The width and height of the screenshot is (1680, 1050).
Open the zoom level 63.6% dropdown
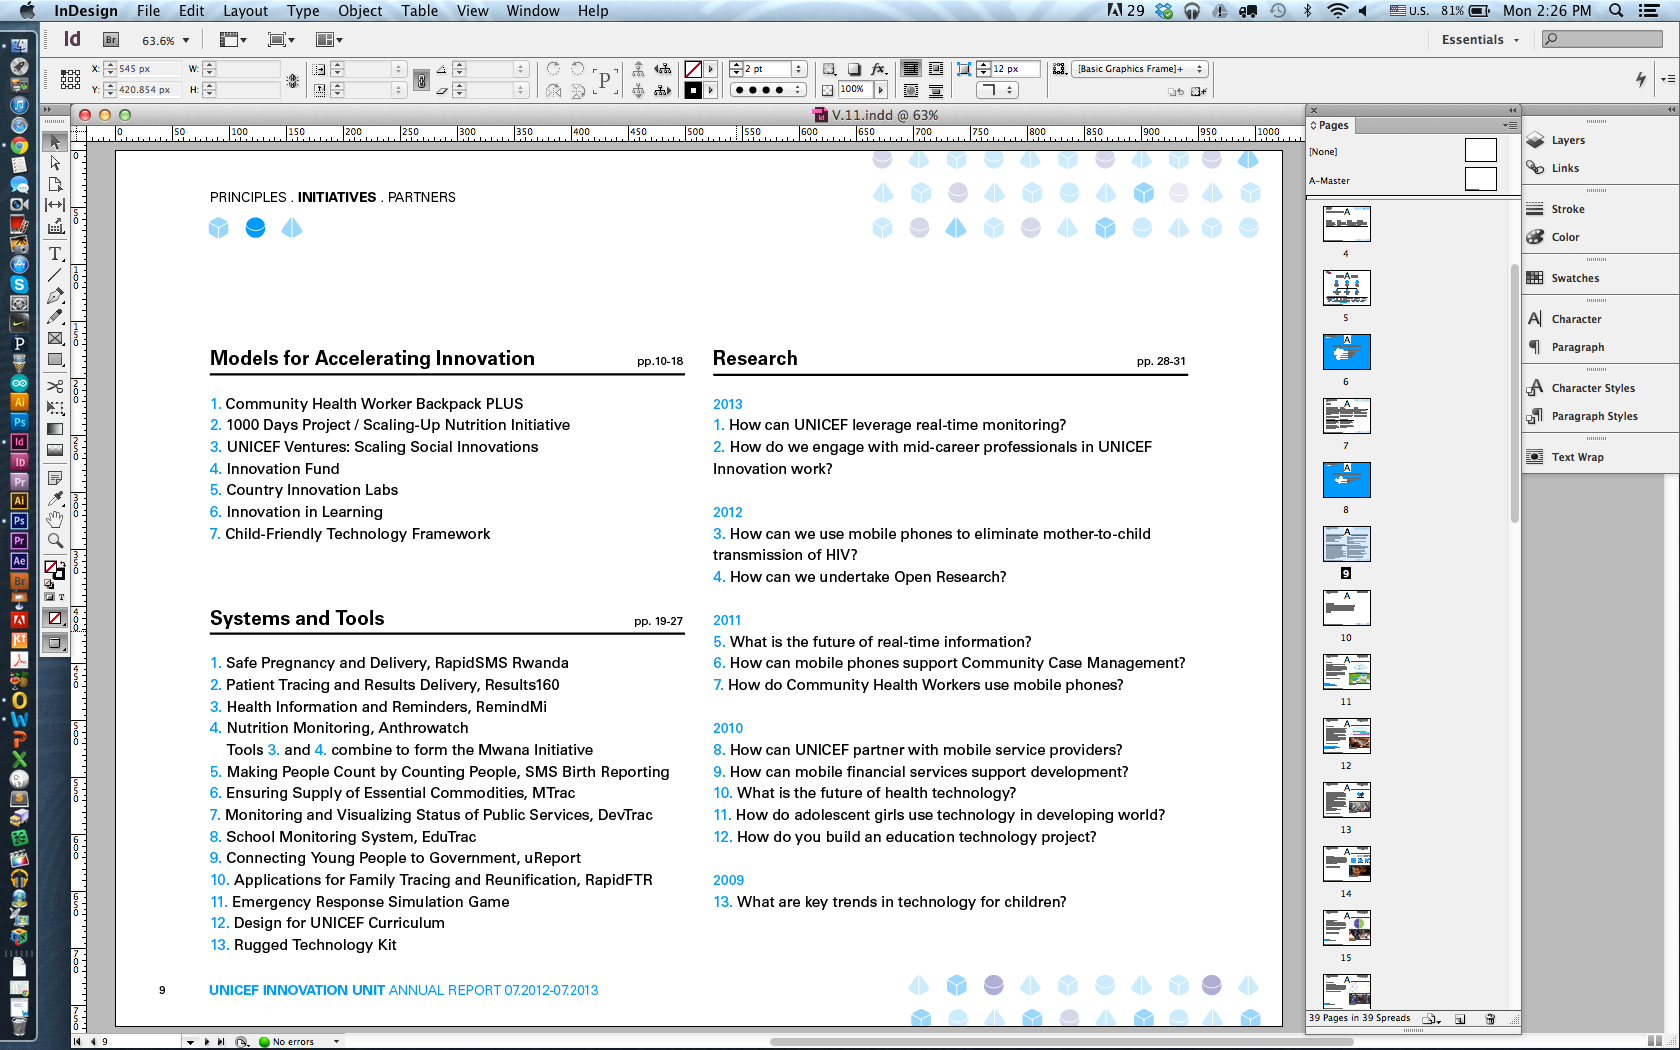(186, 41)
